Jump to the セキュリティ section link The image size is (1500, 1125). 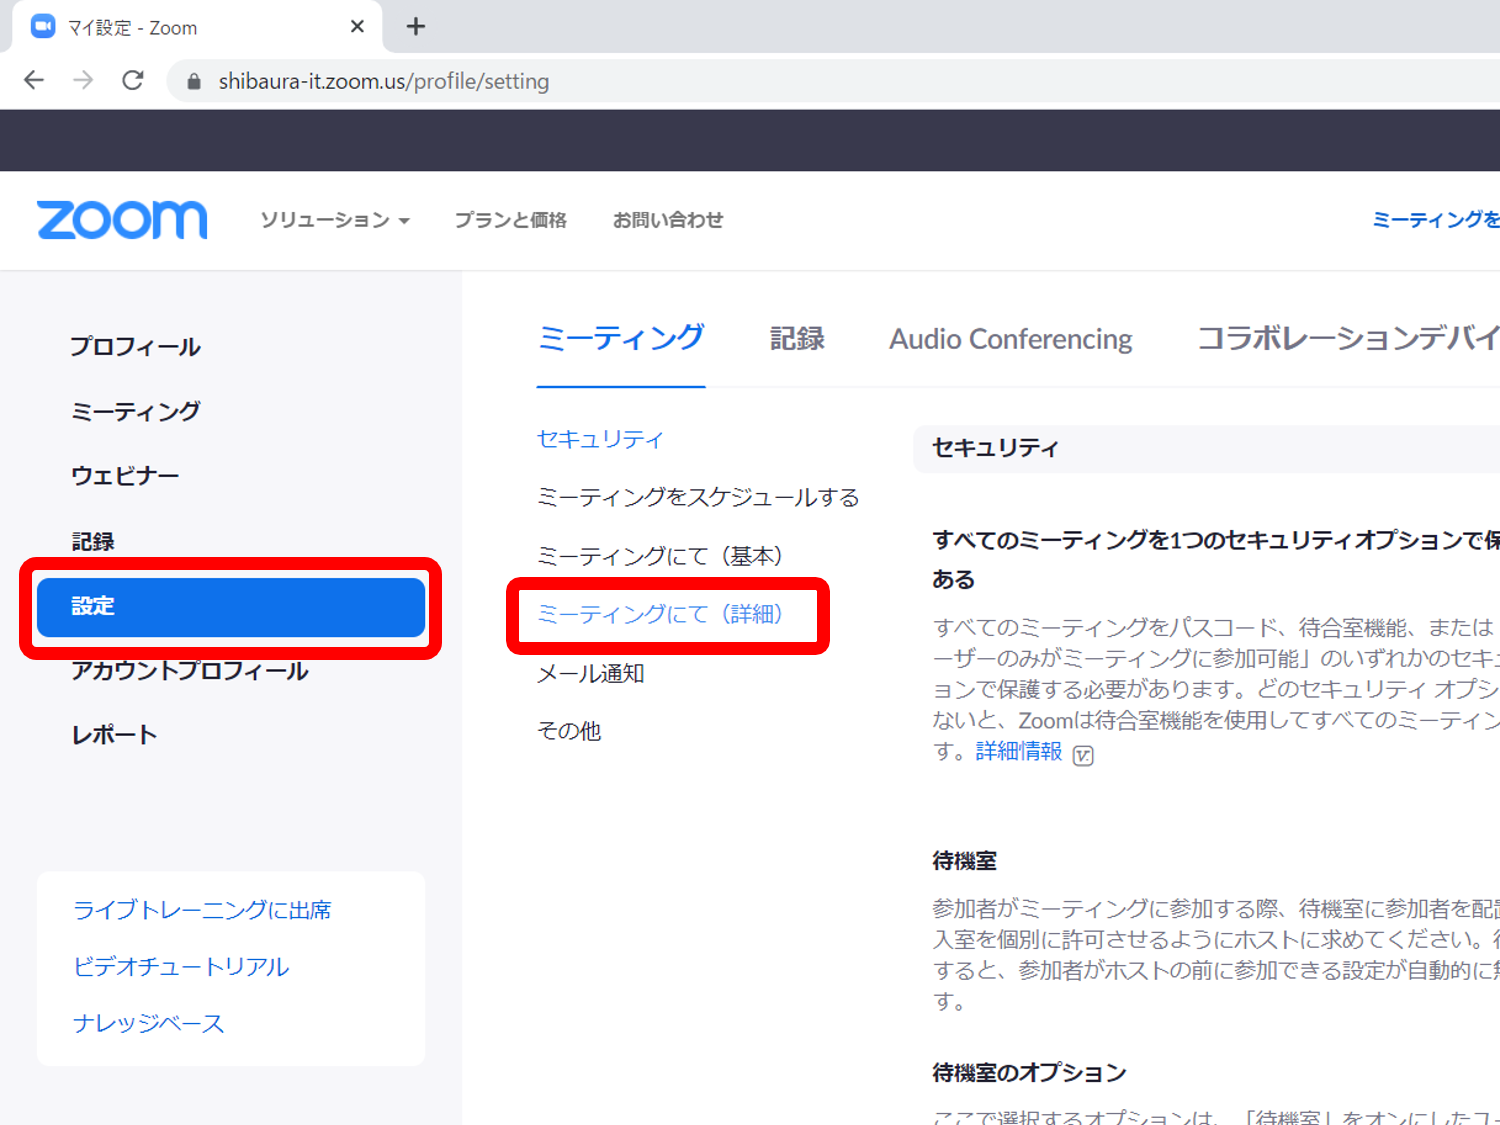click(x=600, y=439)
